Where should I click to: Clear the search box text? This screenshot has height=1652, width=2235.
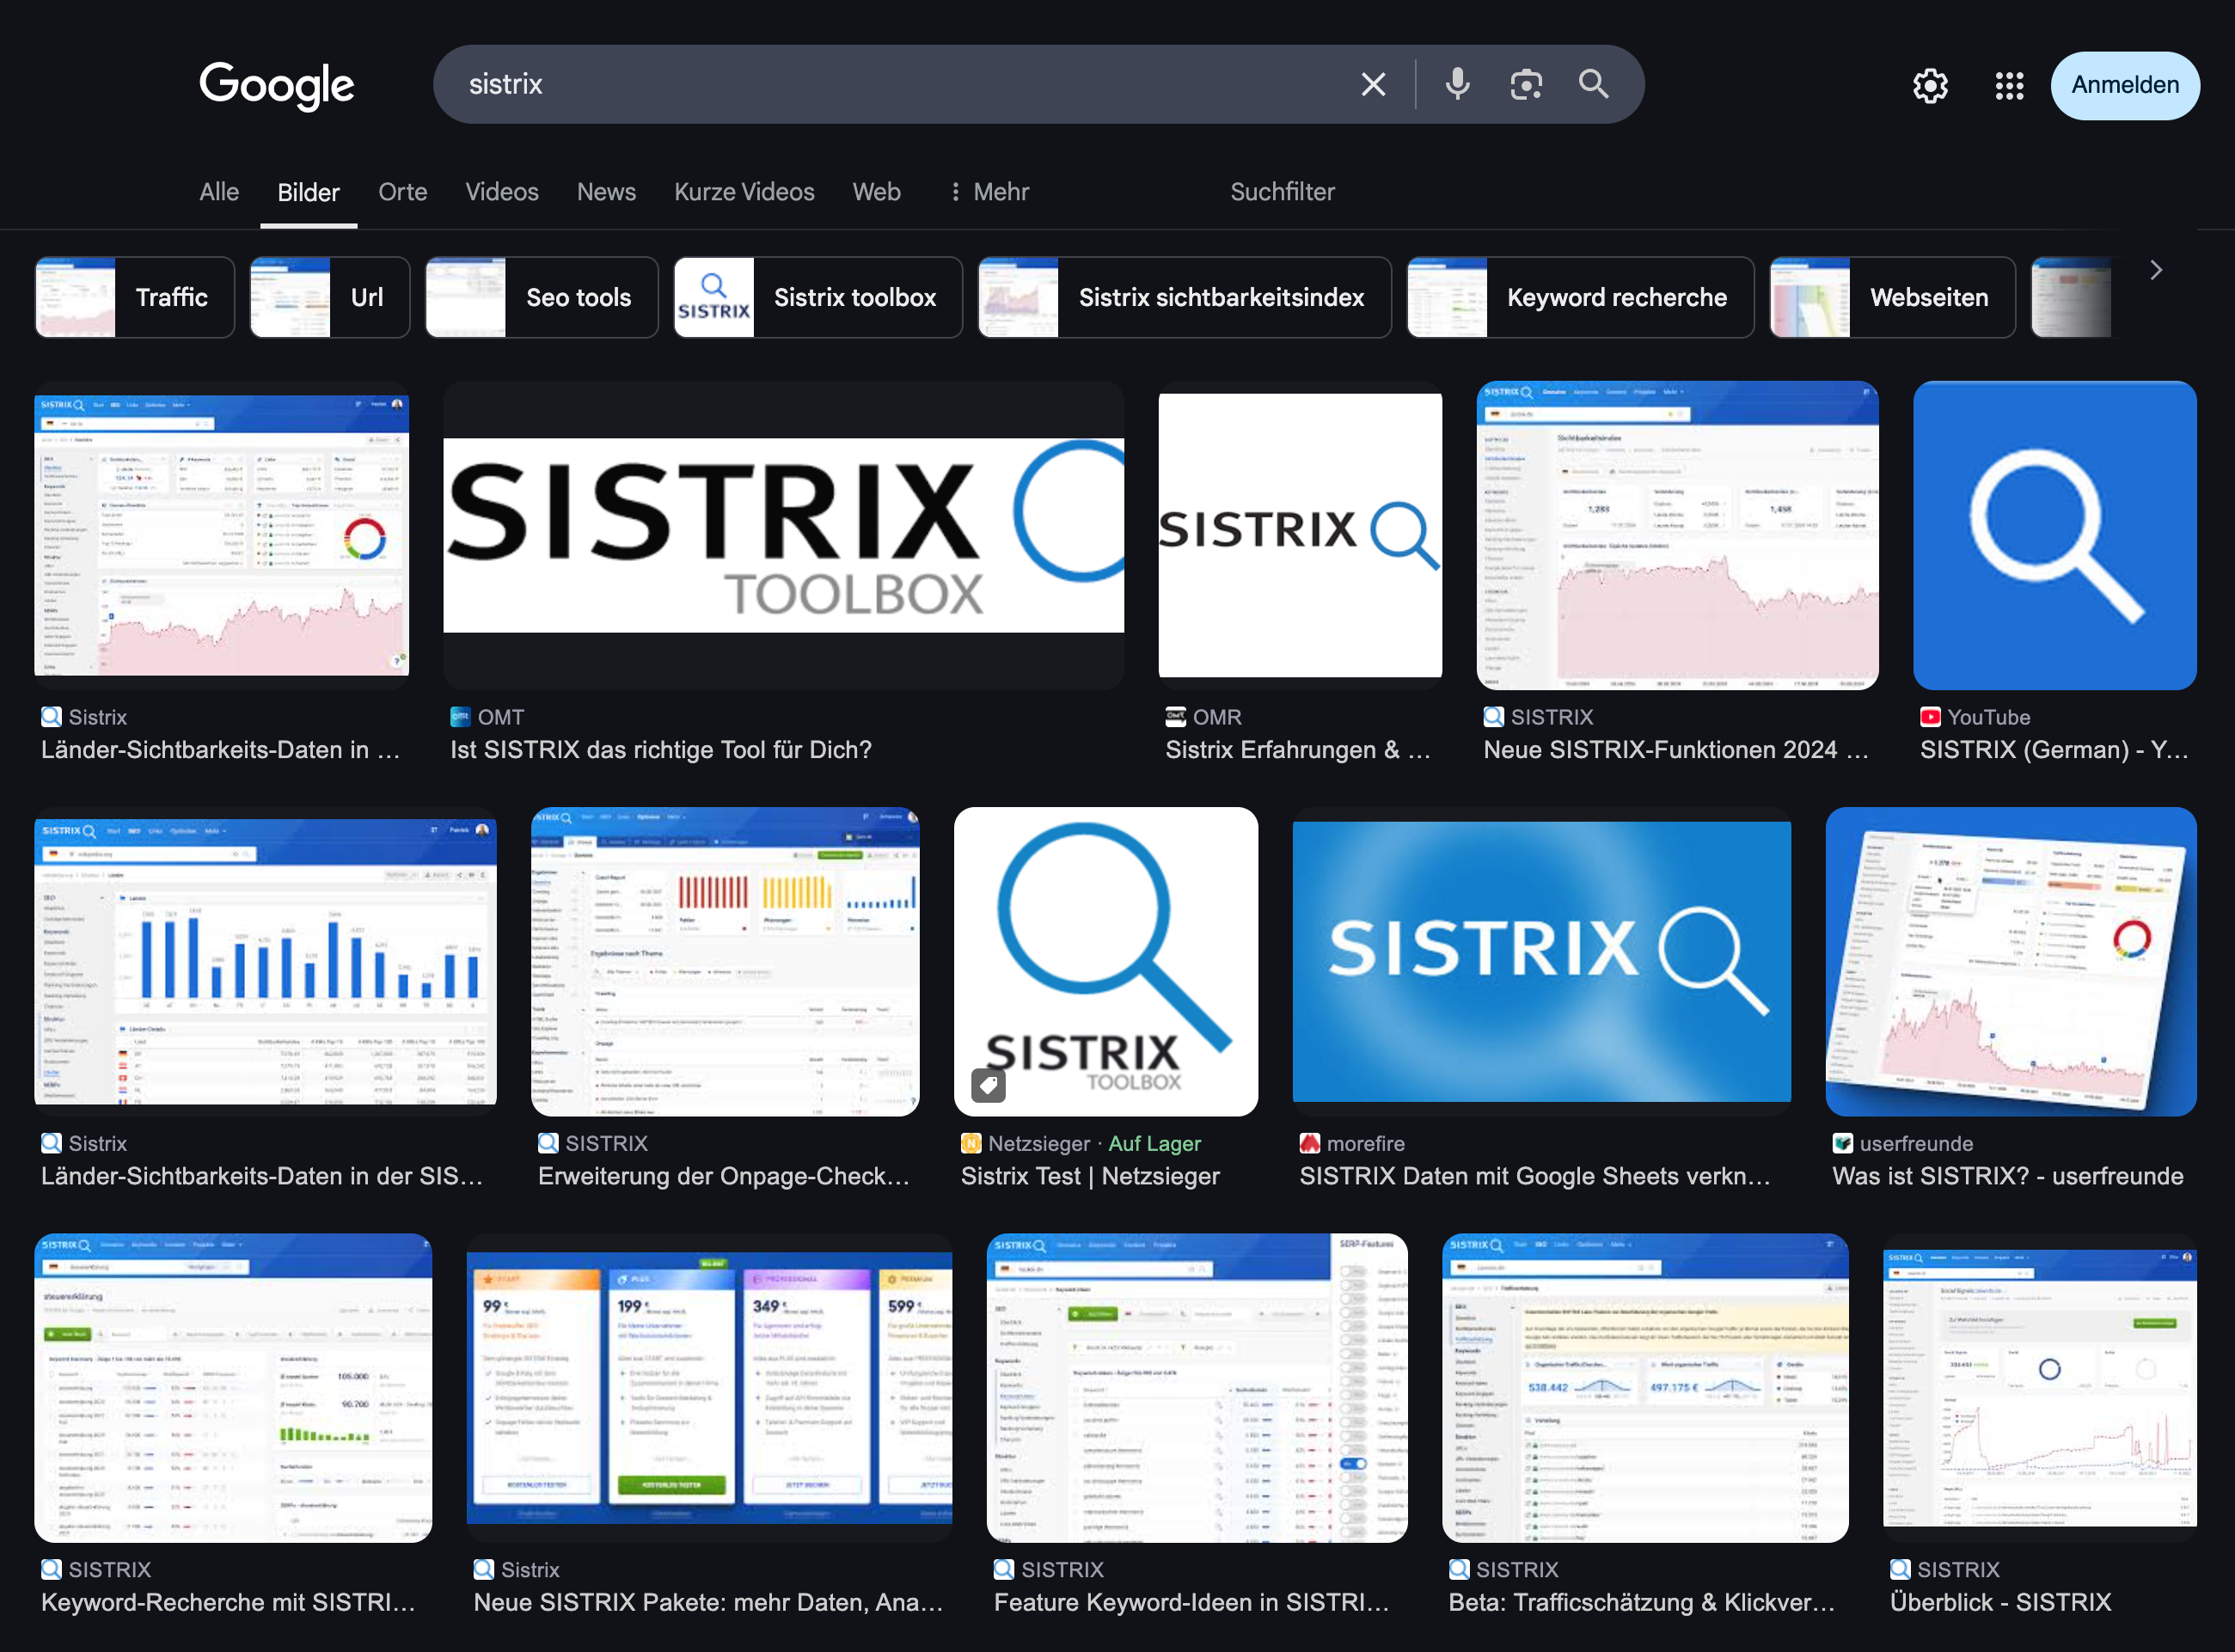tap(1373, 85)
